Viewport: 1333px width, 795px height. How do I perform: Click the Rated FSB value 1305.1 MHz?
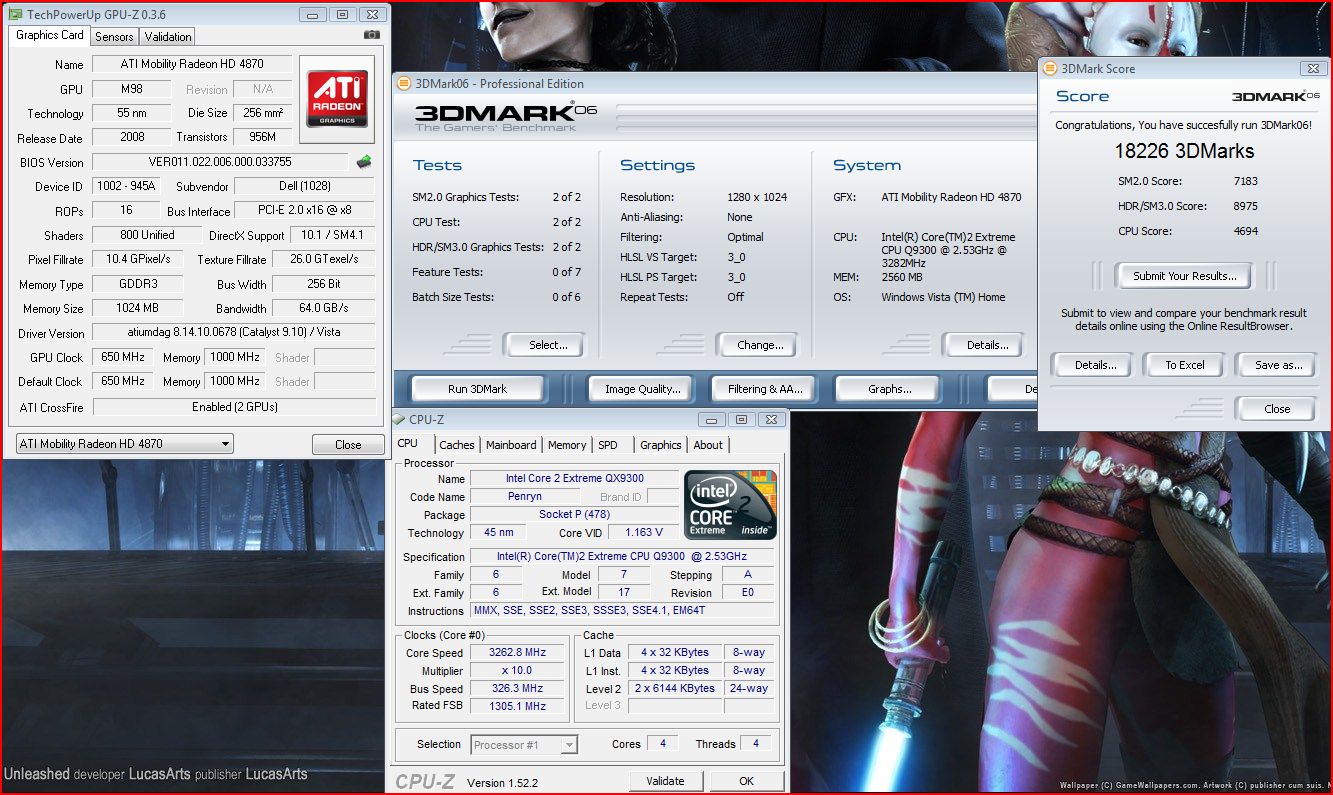tap(515, 706)
